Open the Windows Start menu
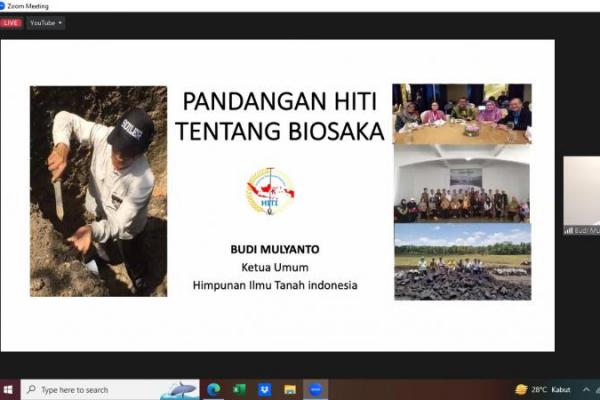Screen dimensions: 600x400 click(8, 390)
